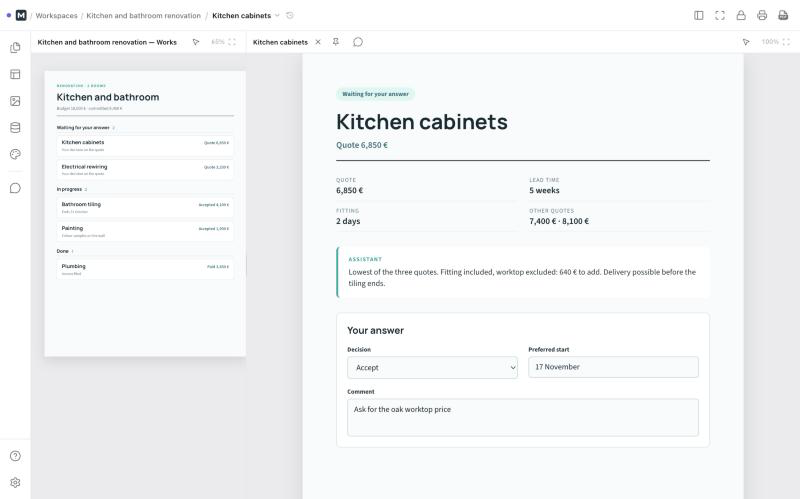Enter fullscreen from top-right toolbar
Image resolution: width=800 pixels, height=499 pixels.
tap(720, 15)
